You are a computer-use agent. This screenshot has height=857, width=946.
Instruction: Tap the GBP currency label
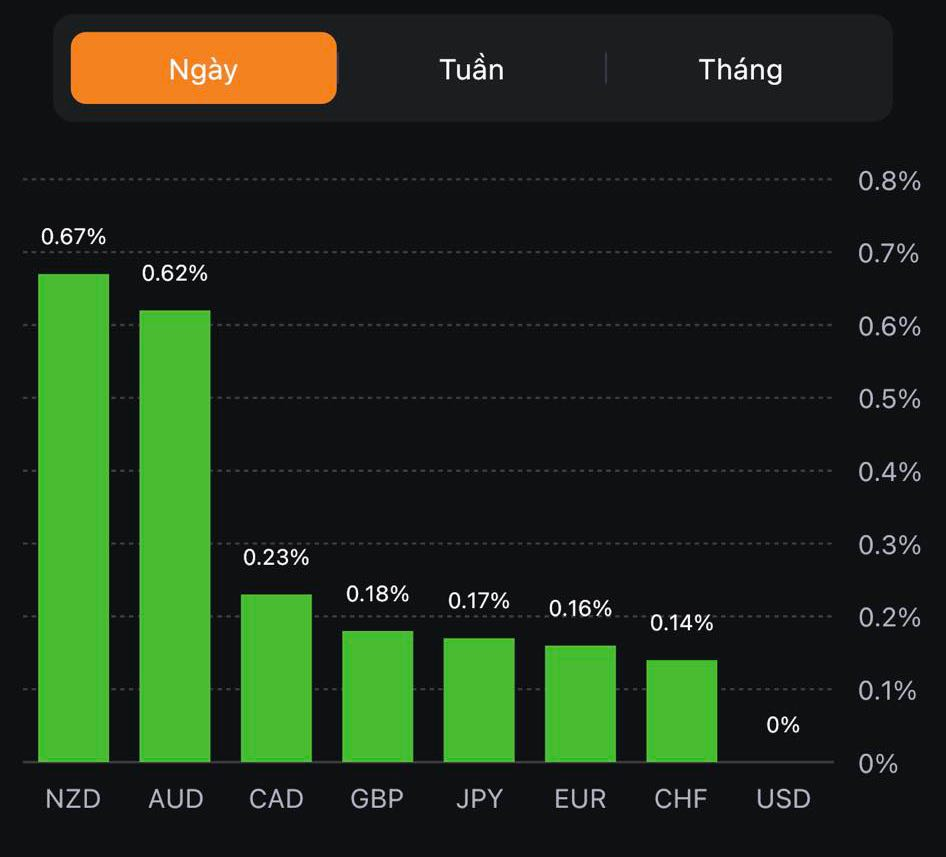click(377, 800)
